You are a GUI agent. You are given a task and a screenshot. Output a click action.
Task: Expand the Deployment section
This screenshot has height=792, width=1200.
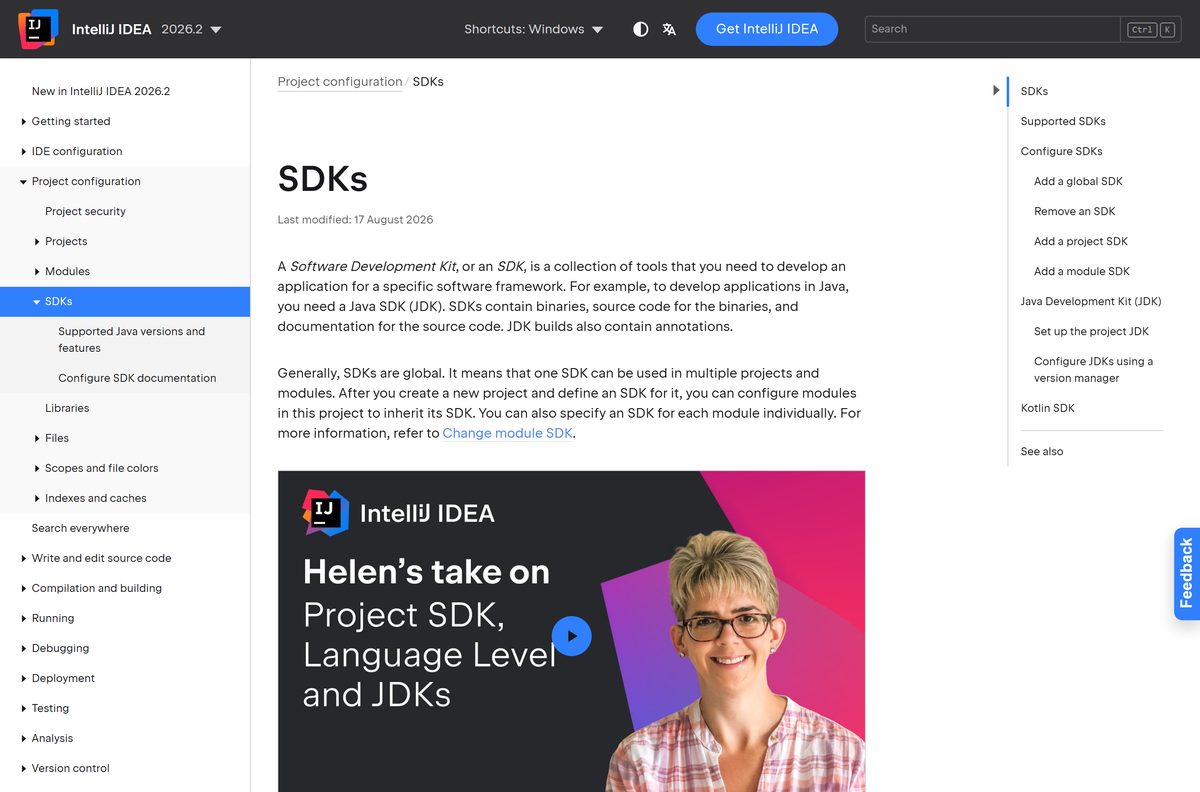click(24, 678)
